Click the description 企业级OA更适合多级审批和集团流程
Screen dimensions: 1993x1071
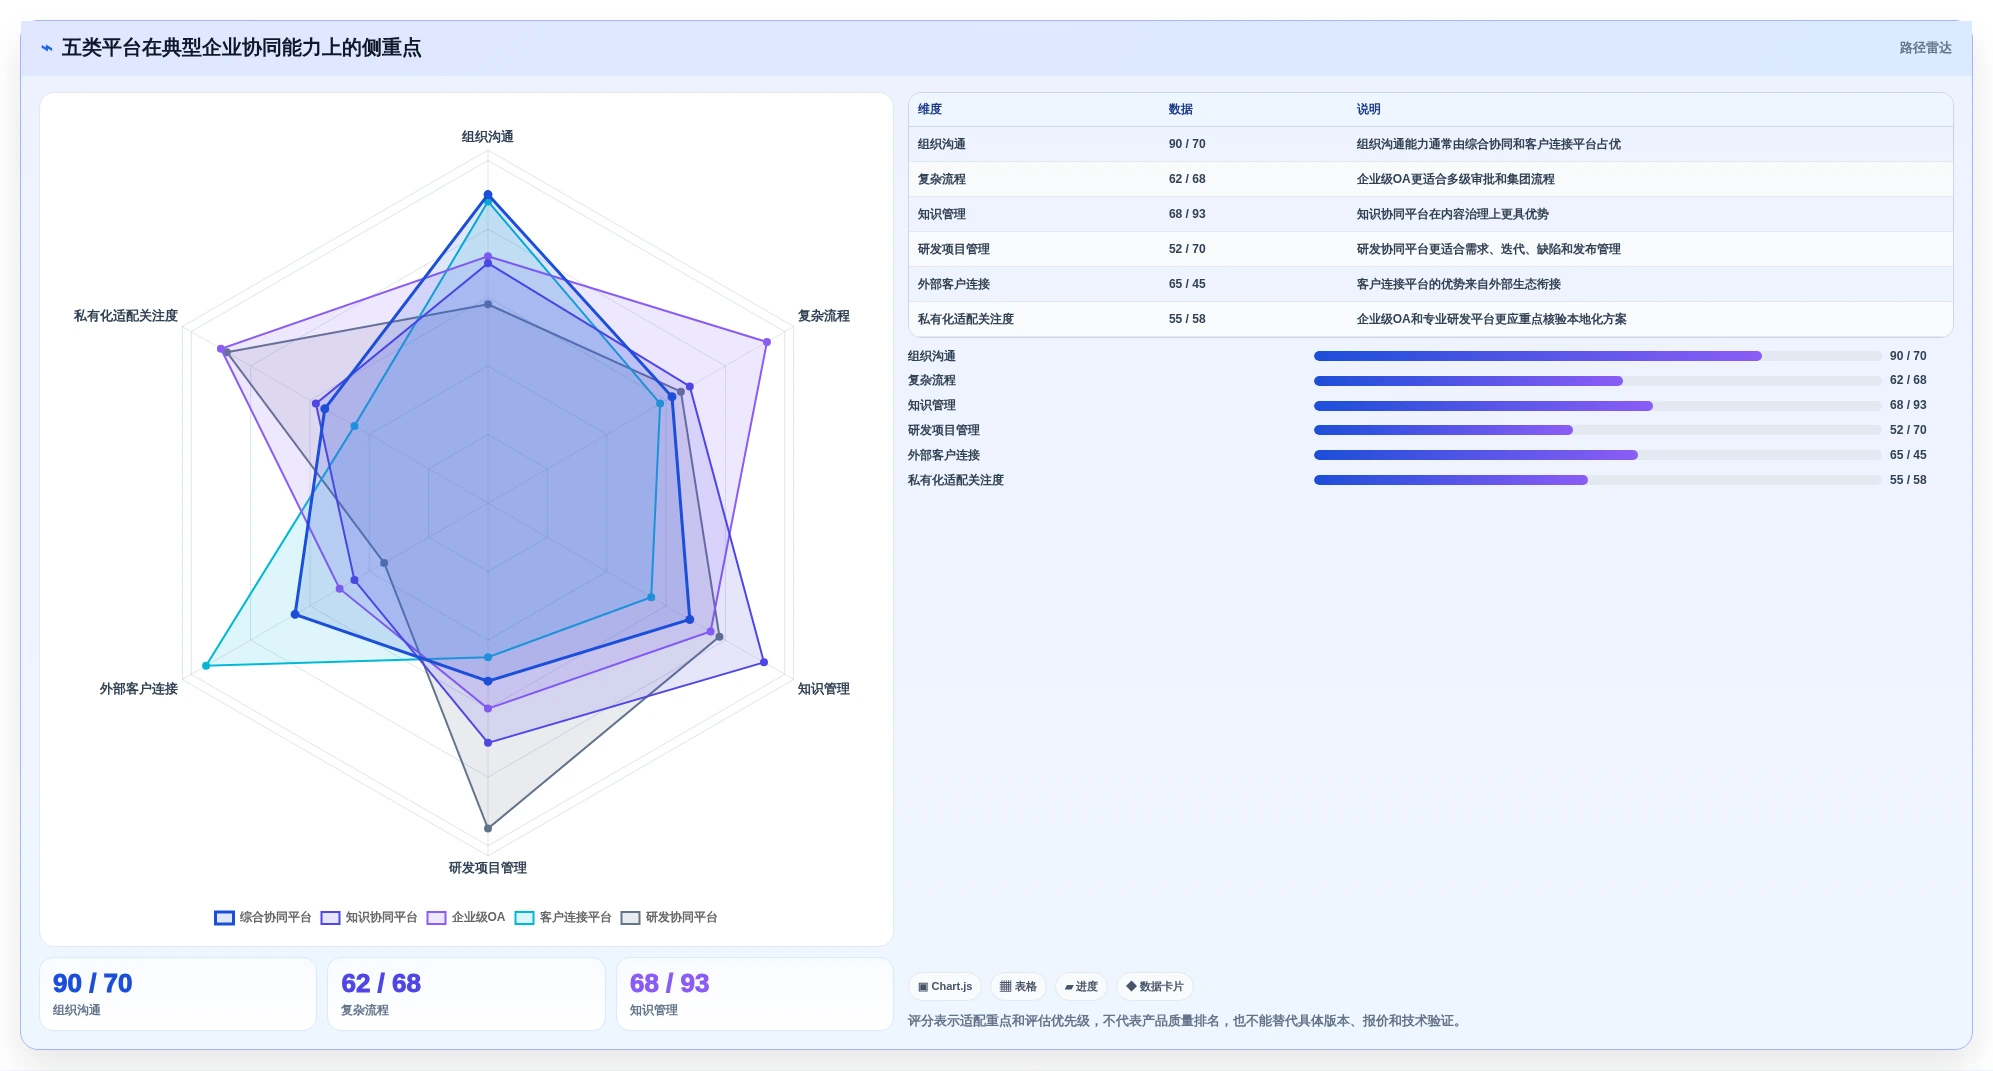pyautogui.click(x=1456, y=179)
